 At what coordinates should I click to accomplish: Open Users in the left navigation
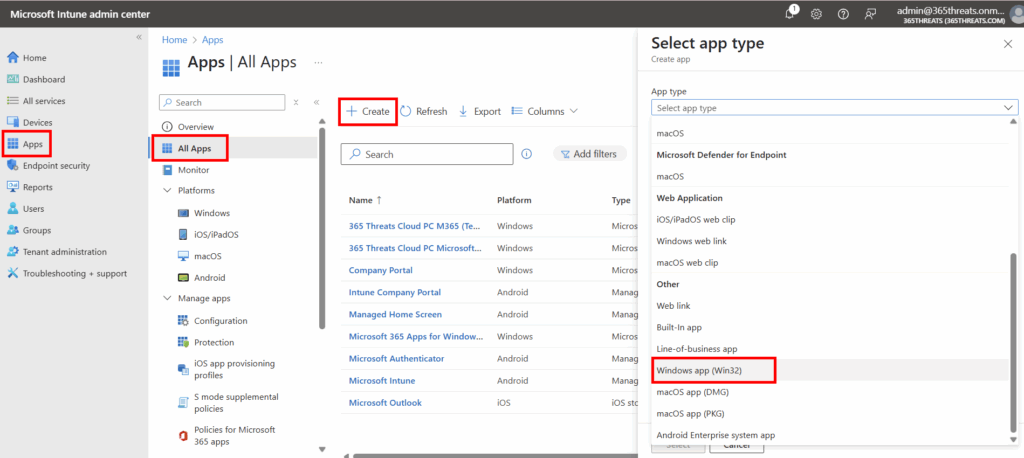[x=33, y=209]
